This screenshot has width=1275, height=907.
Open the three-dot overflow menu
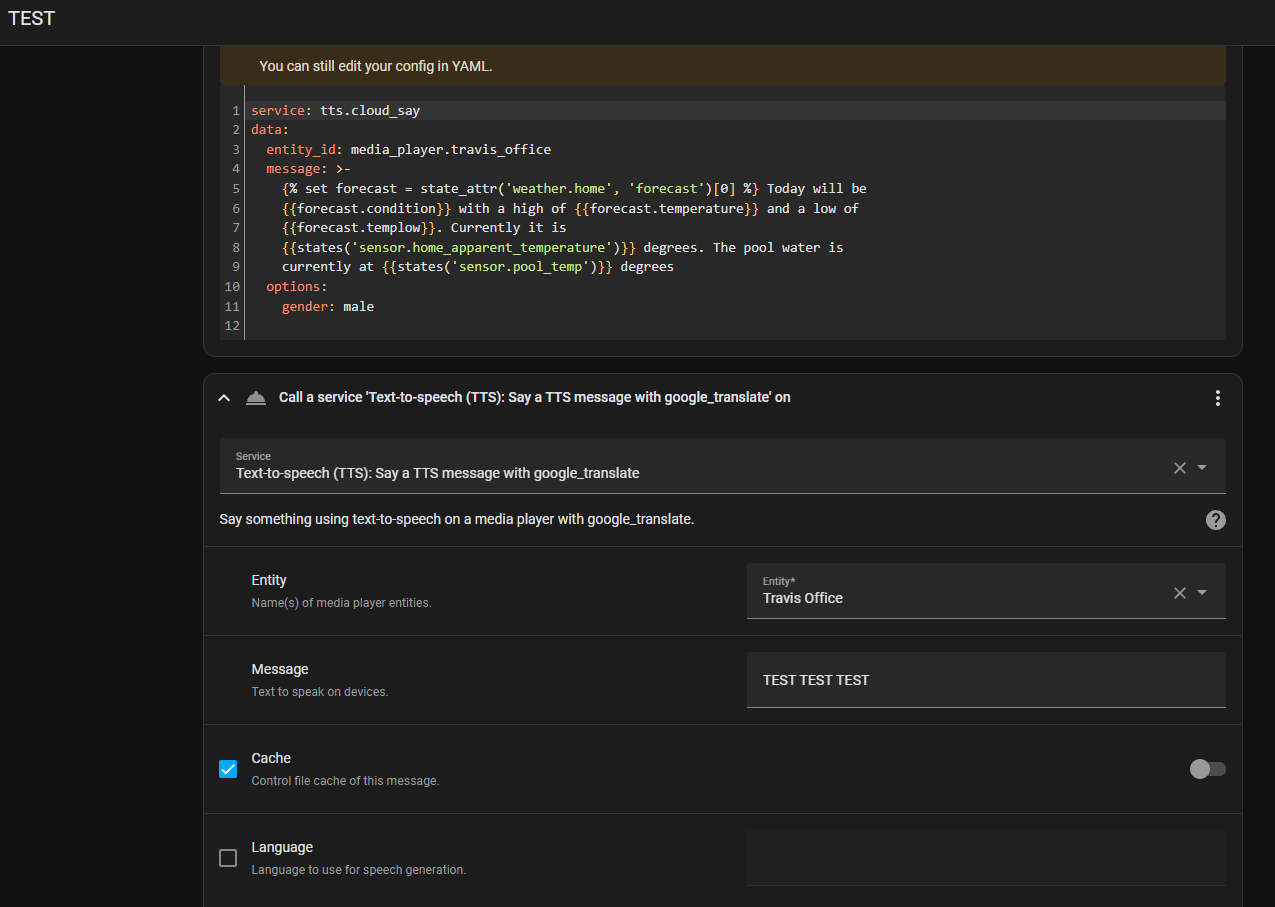(1217, 397)
